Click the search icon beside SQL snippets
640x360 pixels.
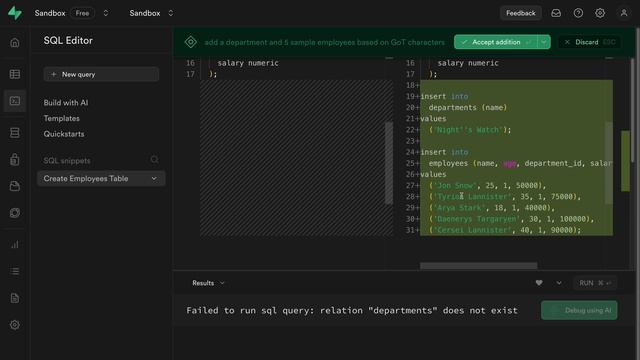(154, 160)
